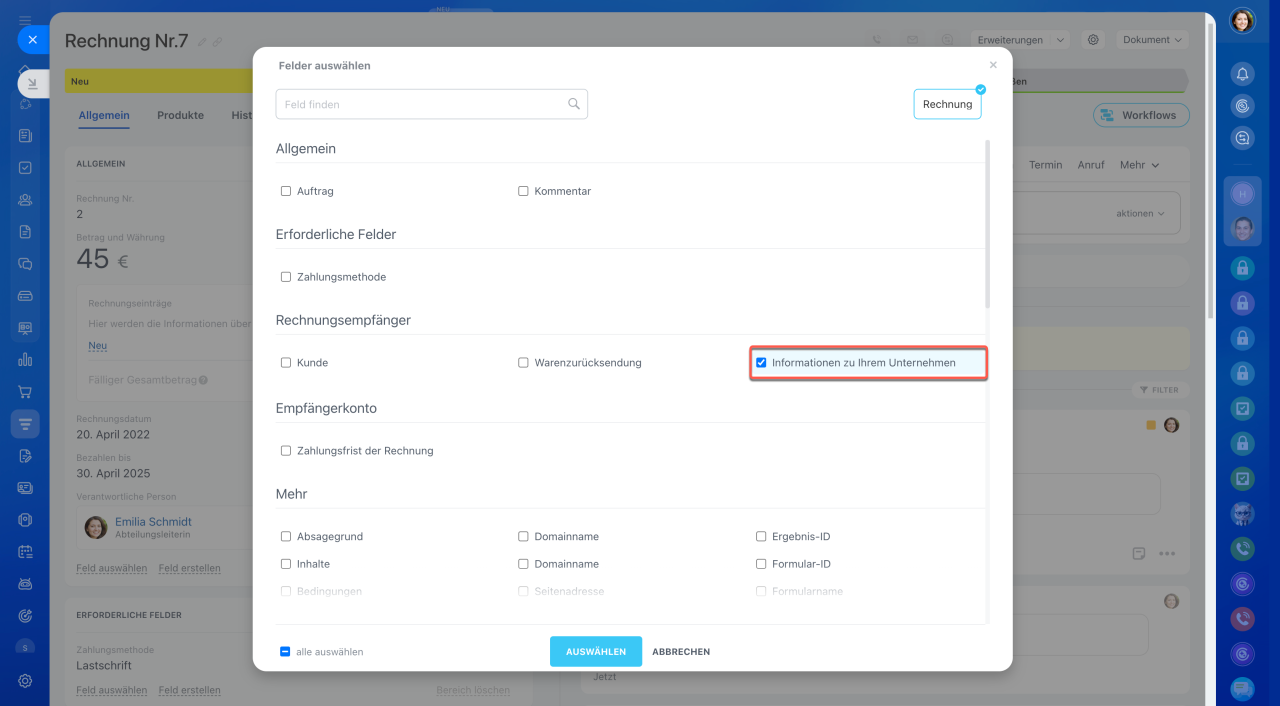Select the Rechnung category filter button
The width and height of the screenshot is (1280, 706).
947,104
